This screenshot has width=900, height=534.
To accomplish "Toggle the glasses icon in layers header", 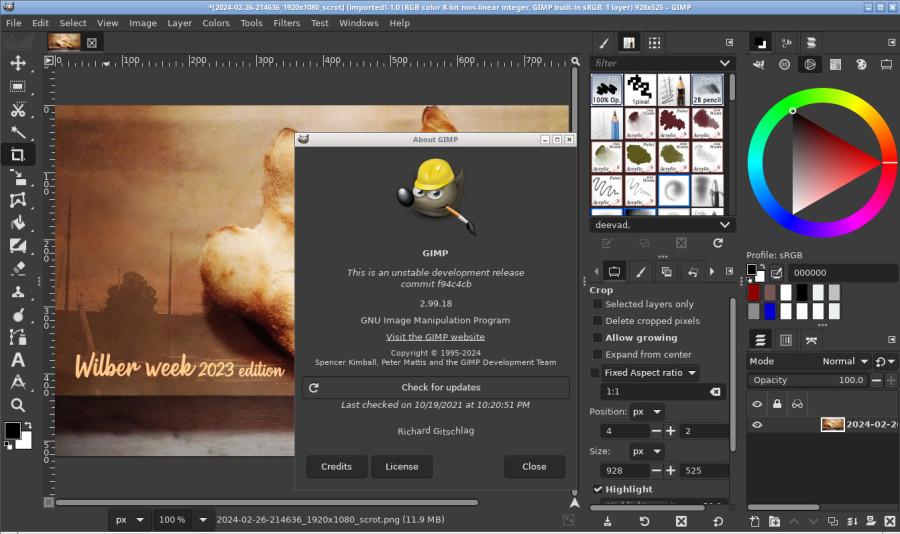I will coord(797,404).
